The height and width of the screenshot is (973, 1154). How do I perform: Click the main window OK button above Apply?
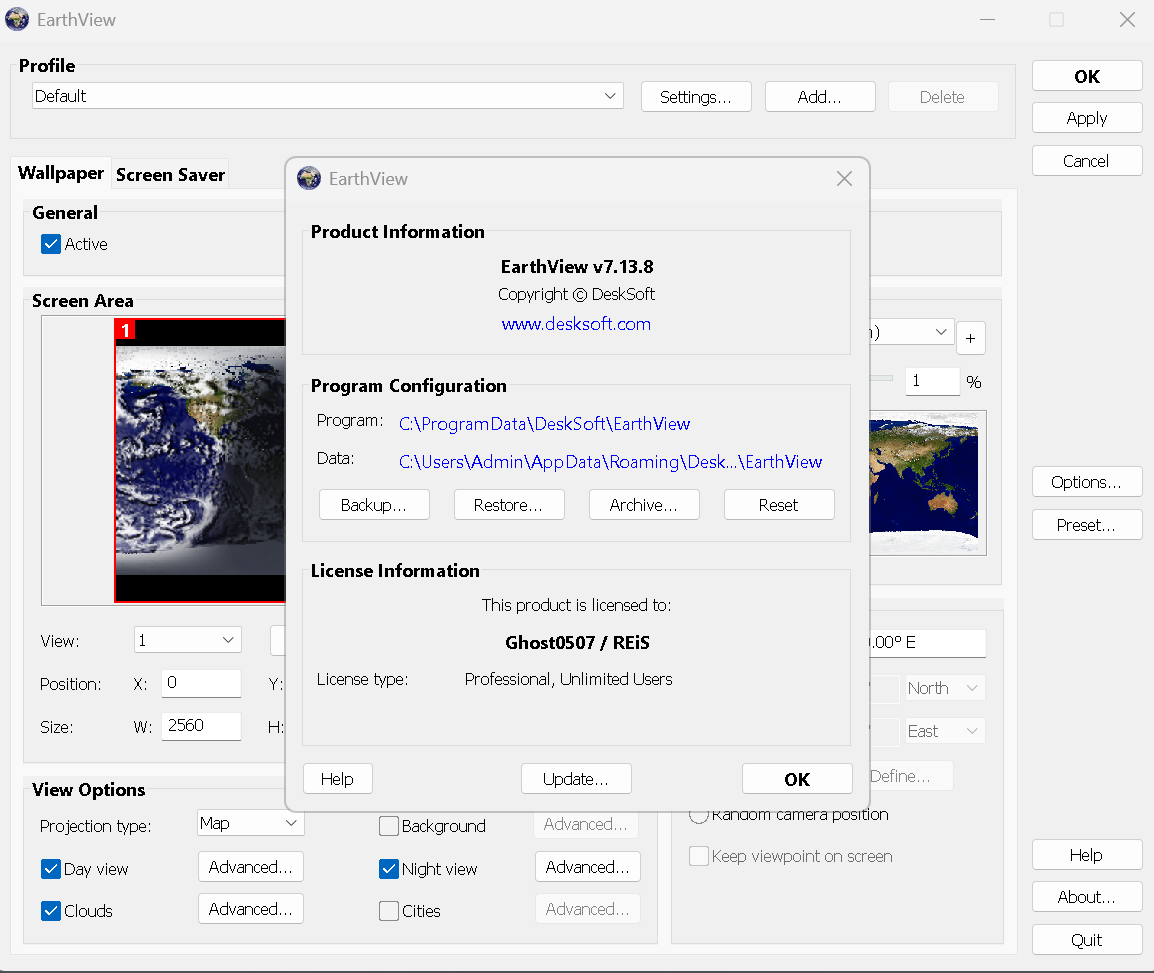1087,76
